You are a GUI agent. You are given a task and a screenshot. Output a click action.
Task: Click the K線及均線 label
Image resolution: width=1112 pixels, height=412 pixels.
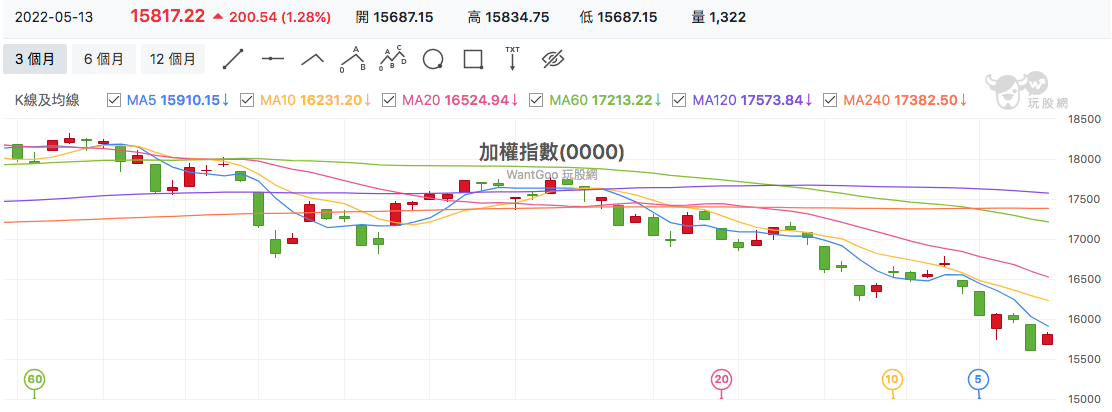click(x=48, y=100)
